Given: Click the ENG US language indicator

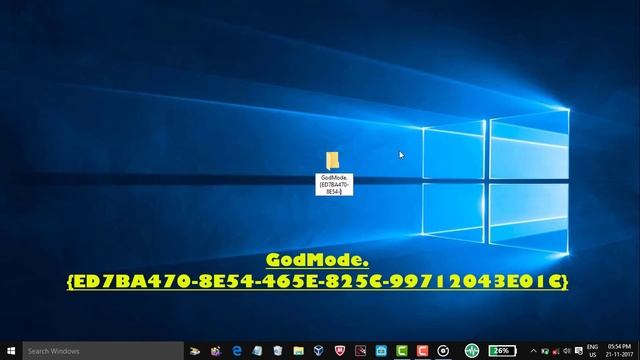Looking at the screenshot, I should (593, 351).
